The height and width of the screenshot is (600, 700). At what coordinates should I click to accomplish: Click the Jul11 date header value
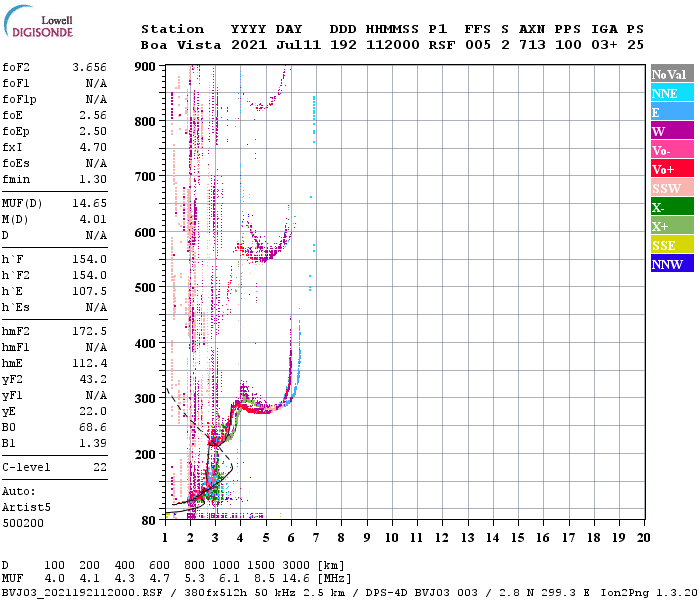[x=298, y=45]
